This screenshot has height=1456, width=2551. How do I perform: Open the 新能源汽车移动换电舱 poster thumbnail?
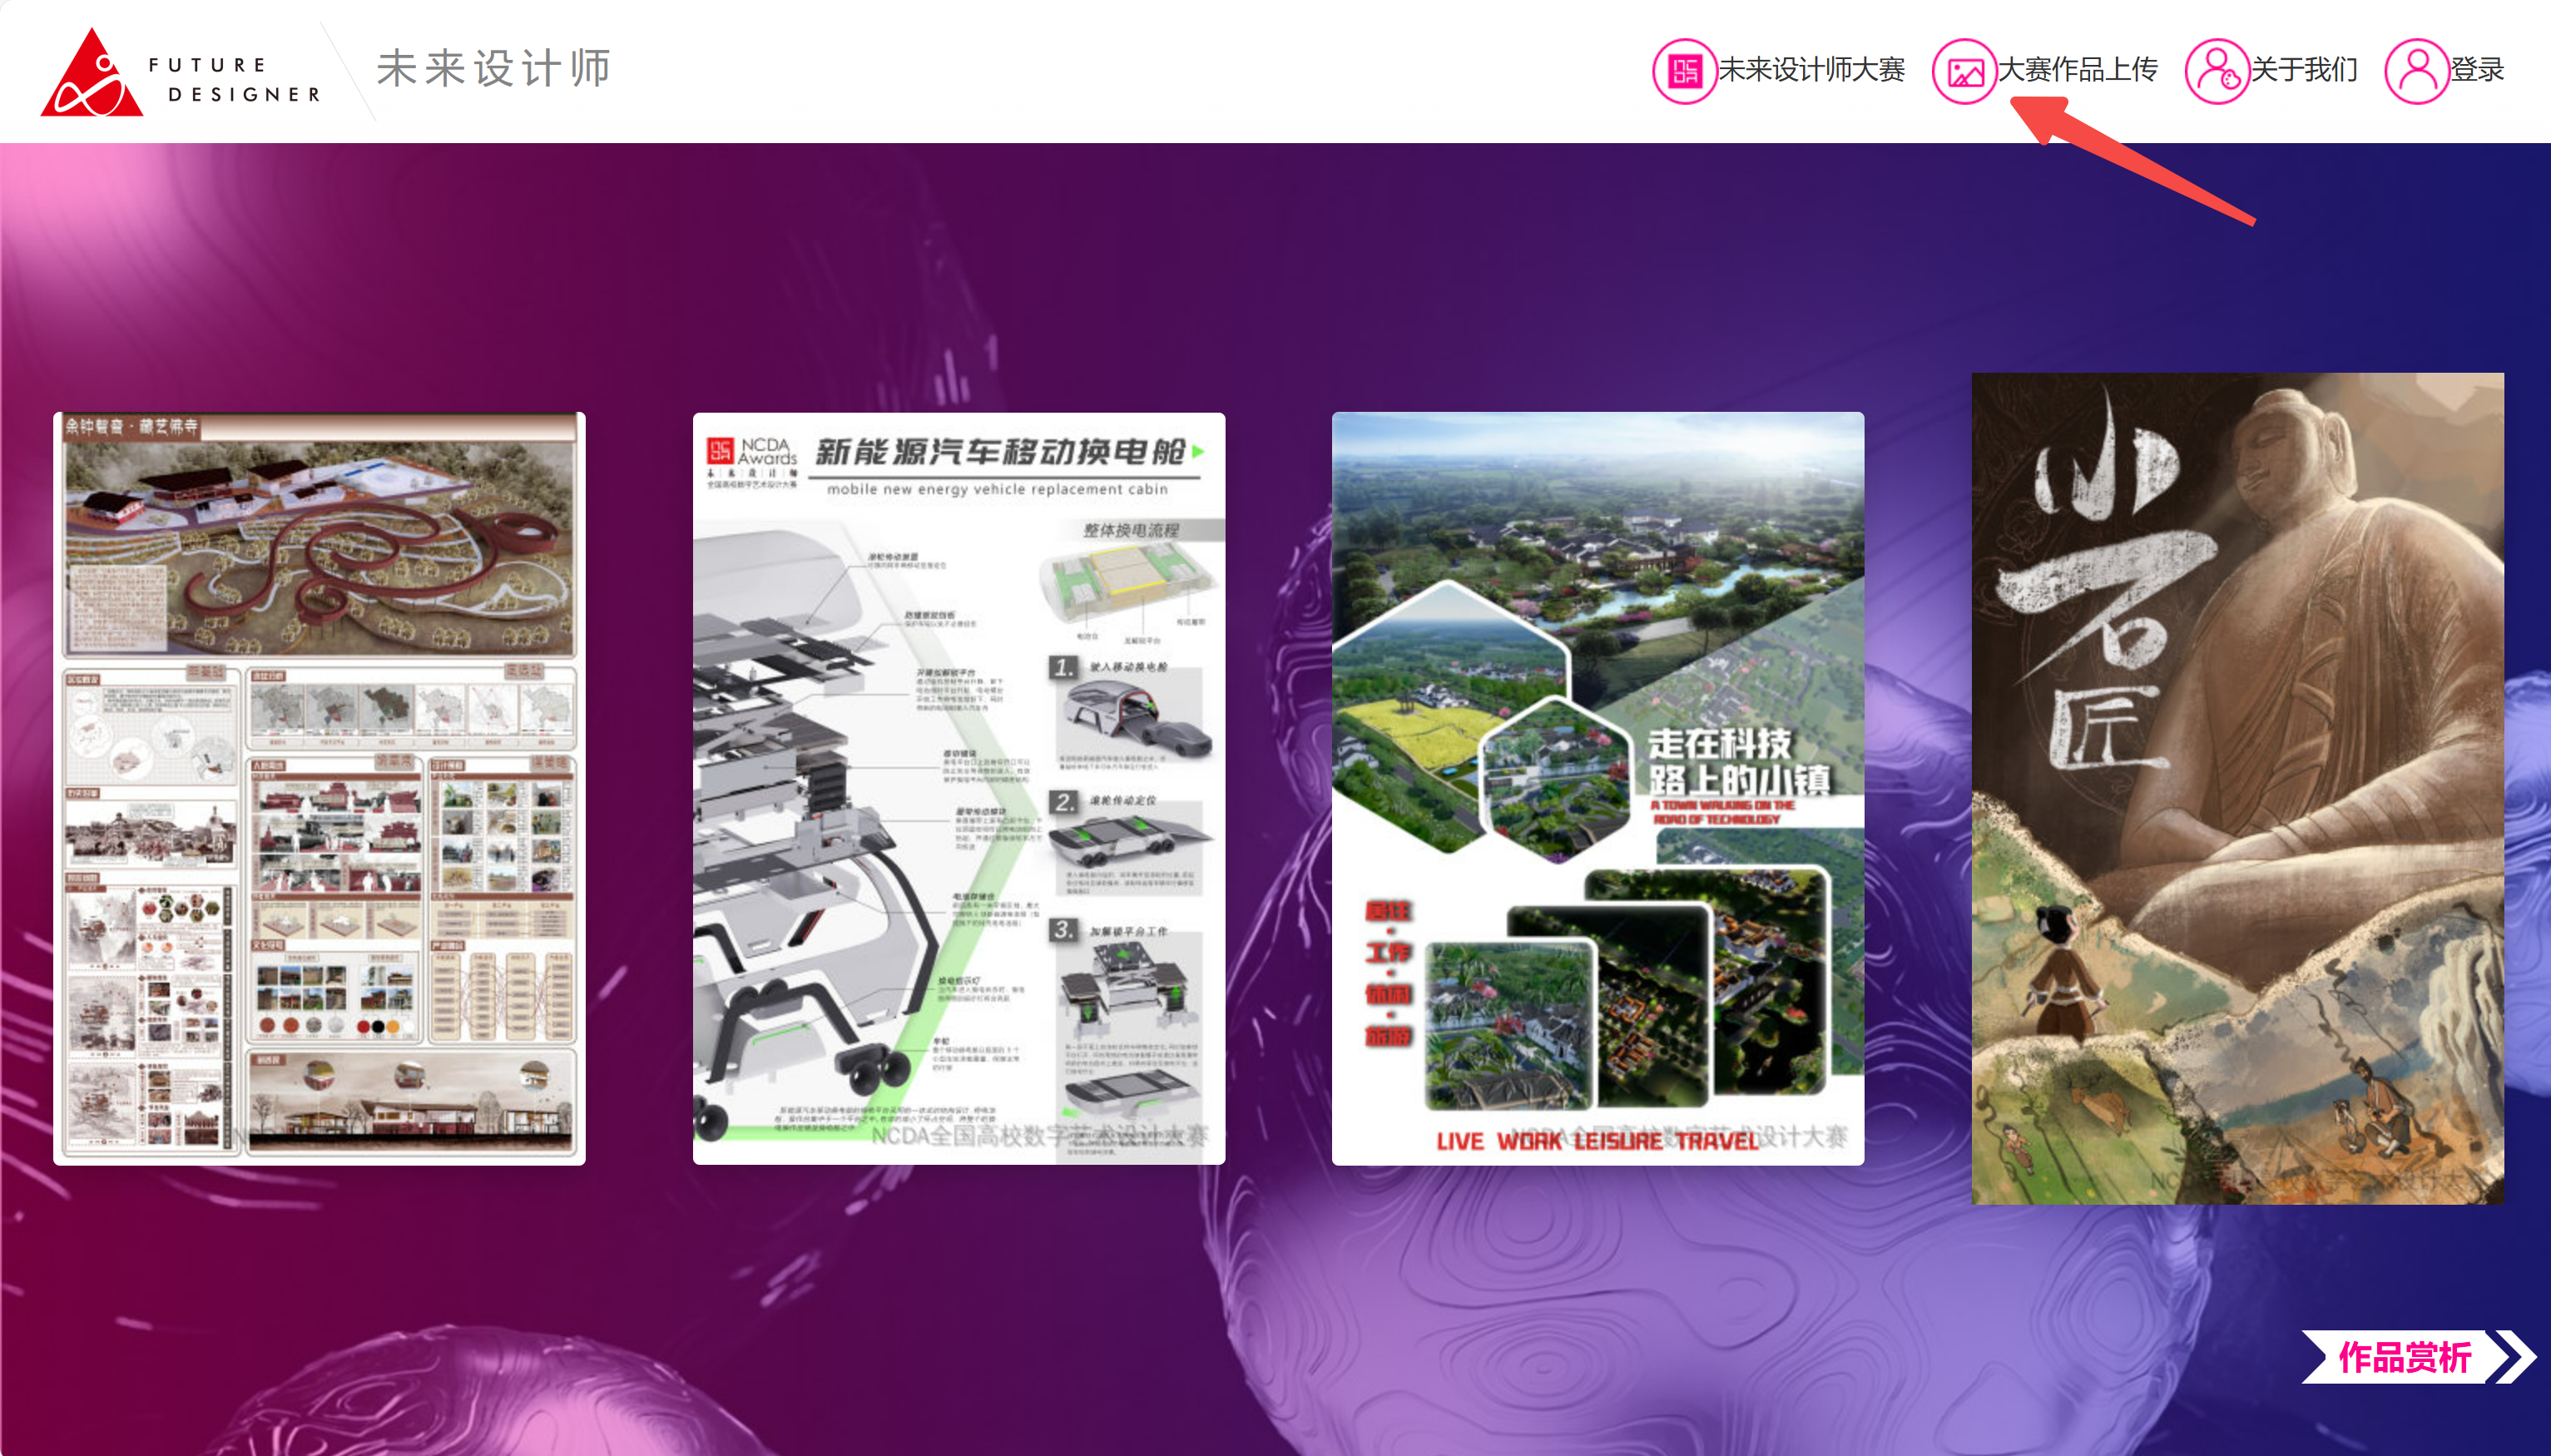[x=959, y=788]
